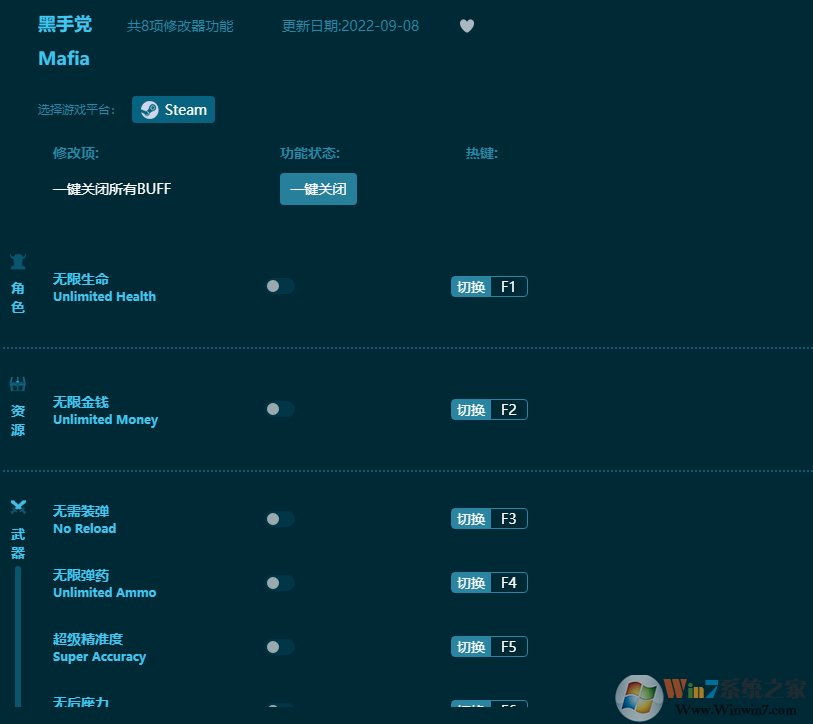Click the F3 切换 button for No Reload
This screenshot has height=724, width=813.
pyautogui.click(x=489, y=518)
